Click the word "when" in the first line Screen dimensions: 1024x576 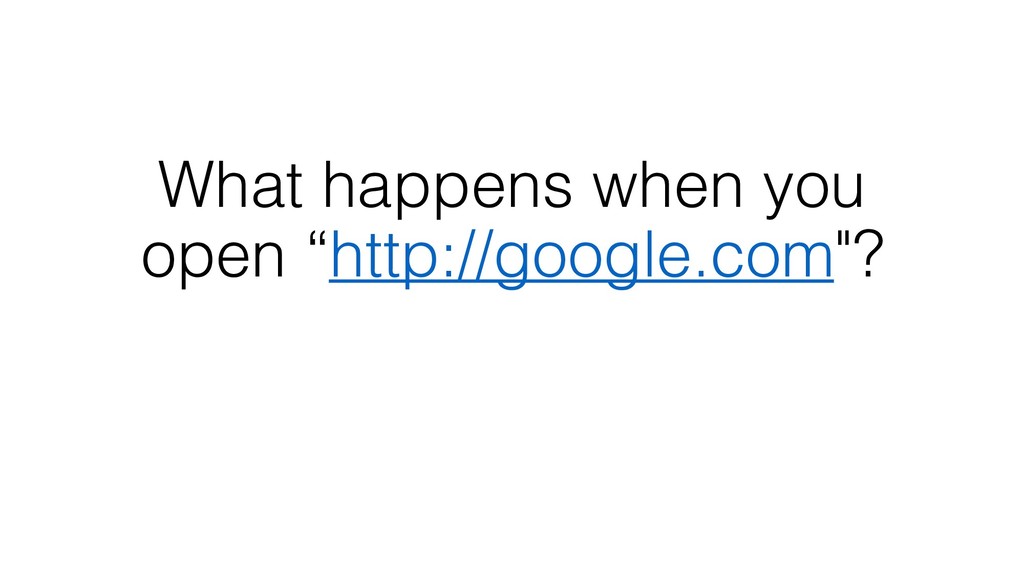[667, 185]
